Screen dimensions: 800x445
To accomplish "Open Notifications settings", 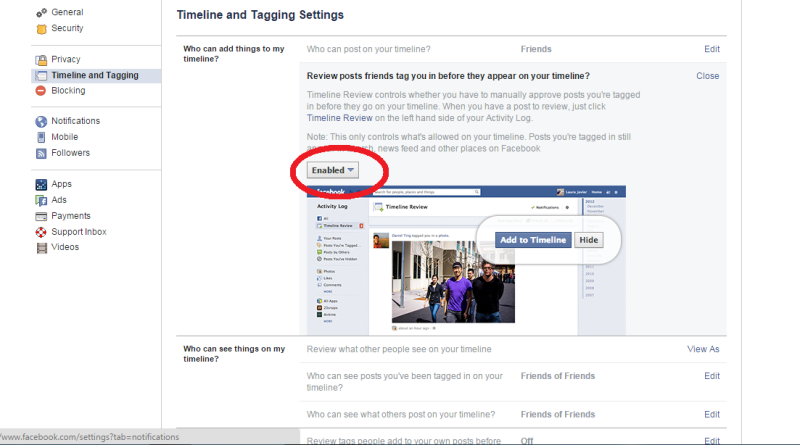I will click(x=76, y=121).
